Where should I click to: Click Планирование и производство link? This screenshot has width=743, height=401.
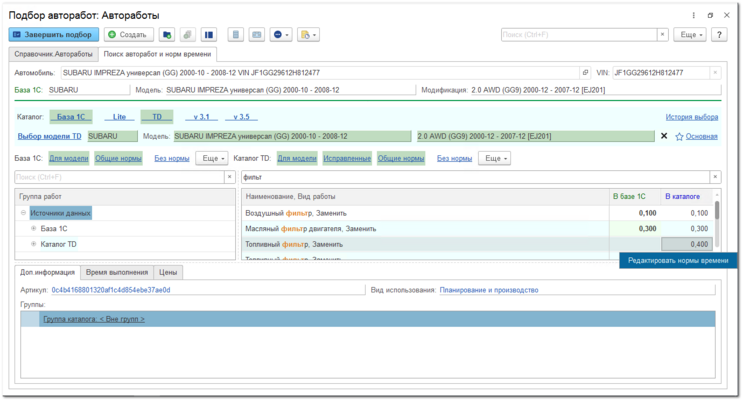tap(489, 290)
